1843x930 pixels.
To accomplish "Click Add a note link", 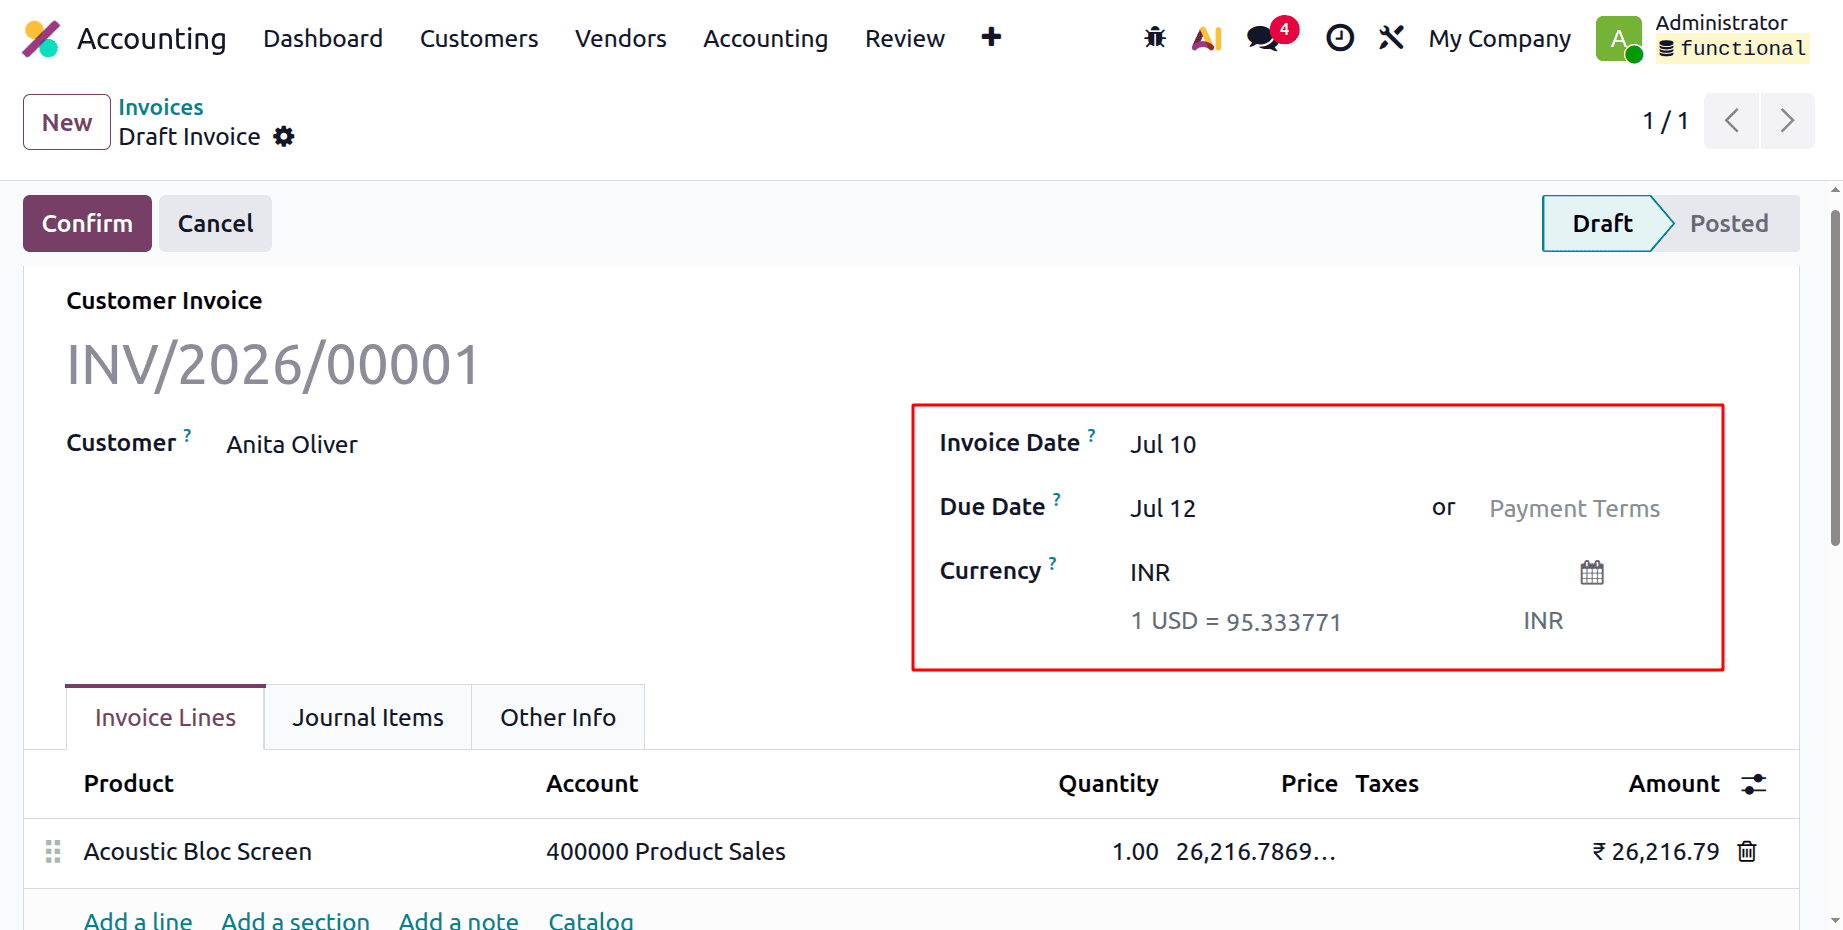I will coord(459,920).
